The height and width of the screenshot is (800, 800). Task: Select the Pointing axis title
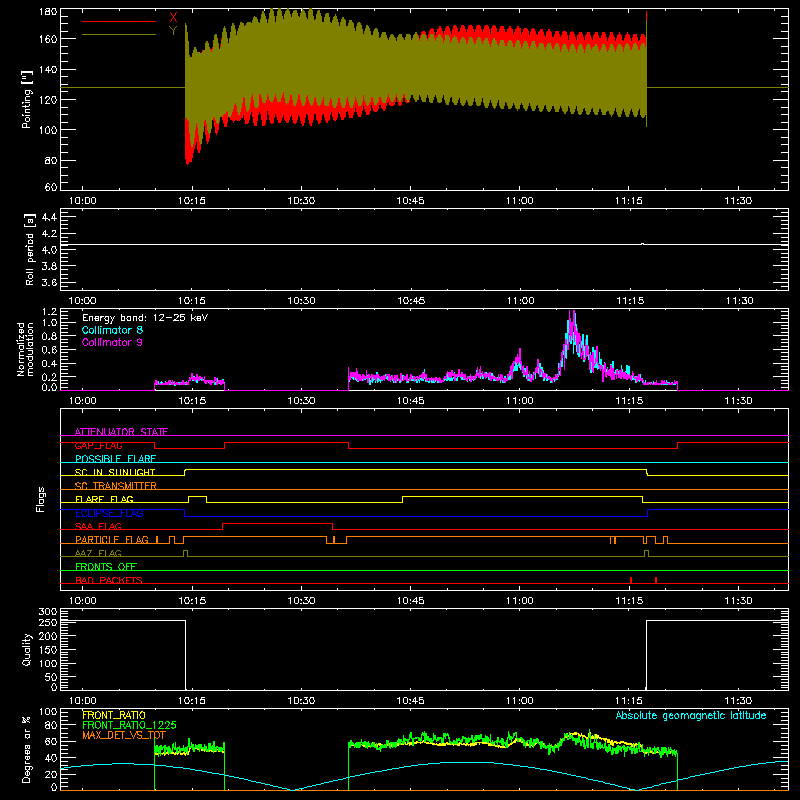[27, 99]
